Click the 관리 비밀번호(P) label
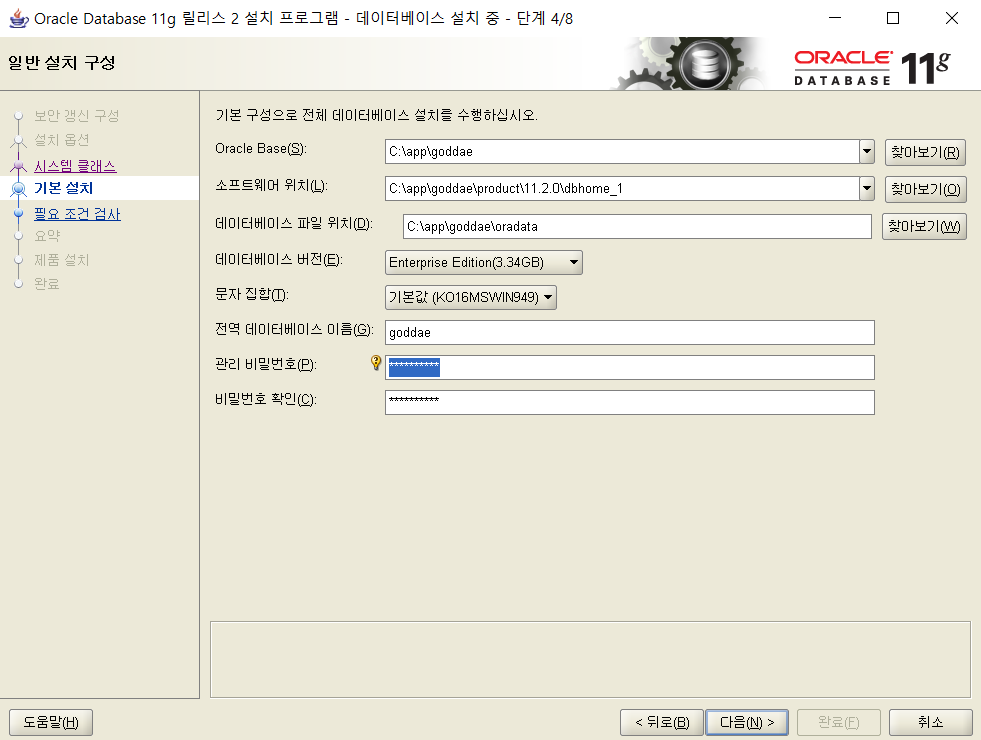 pos(266,364)
